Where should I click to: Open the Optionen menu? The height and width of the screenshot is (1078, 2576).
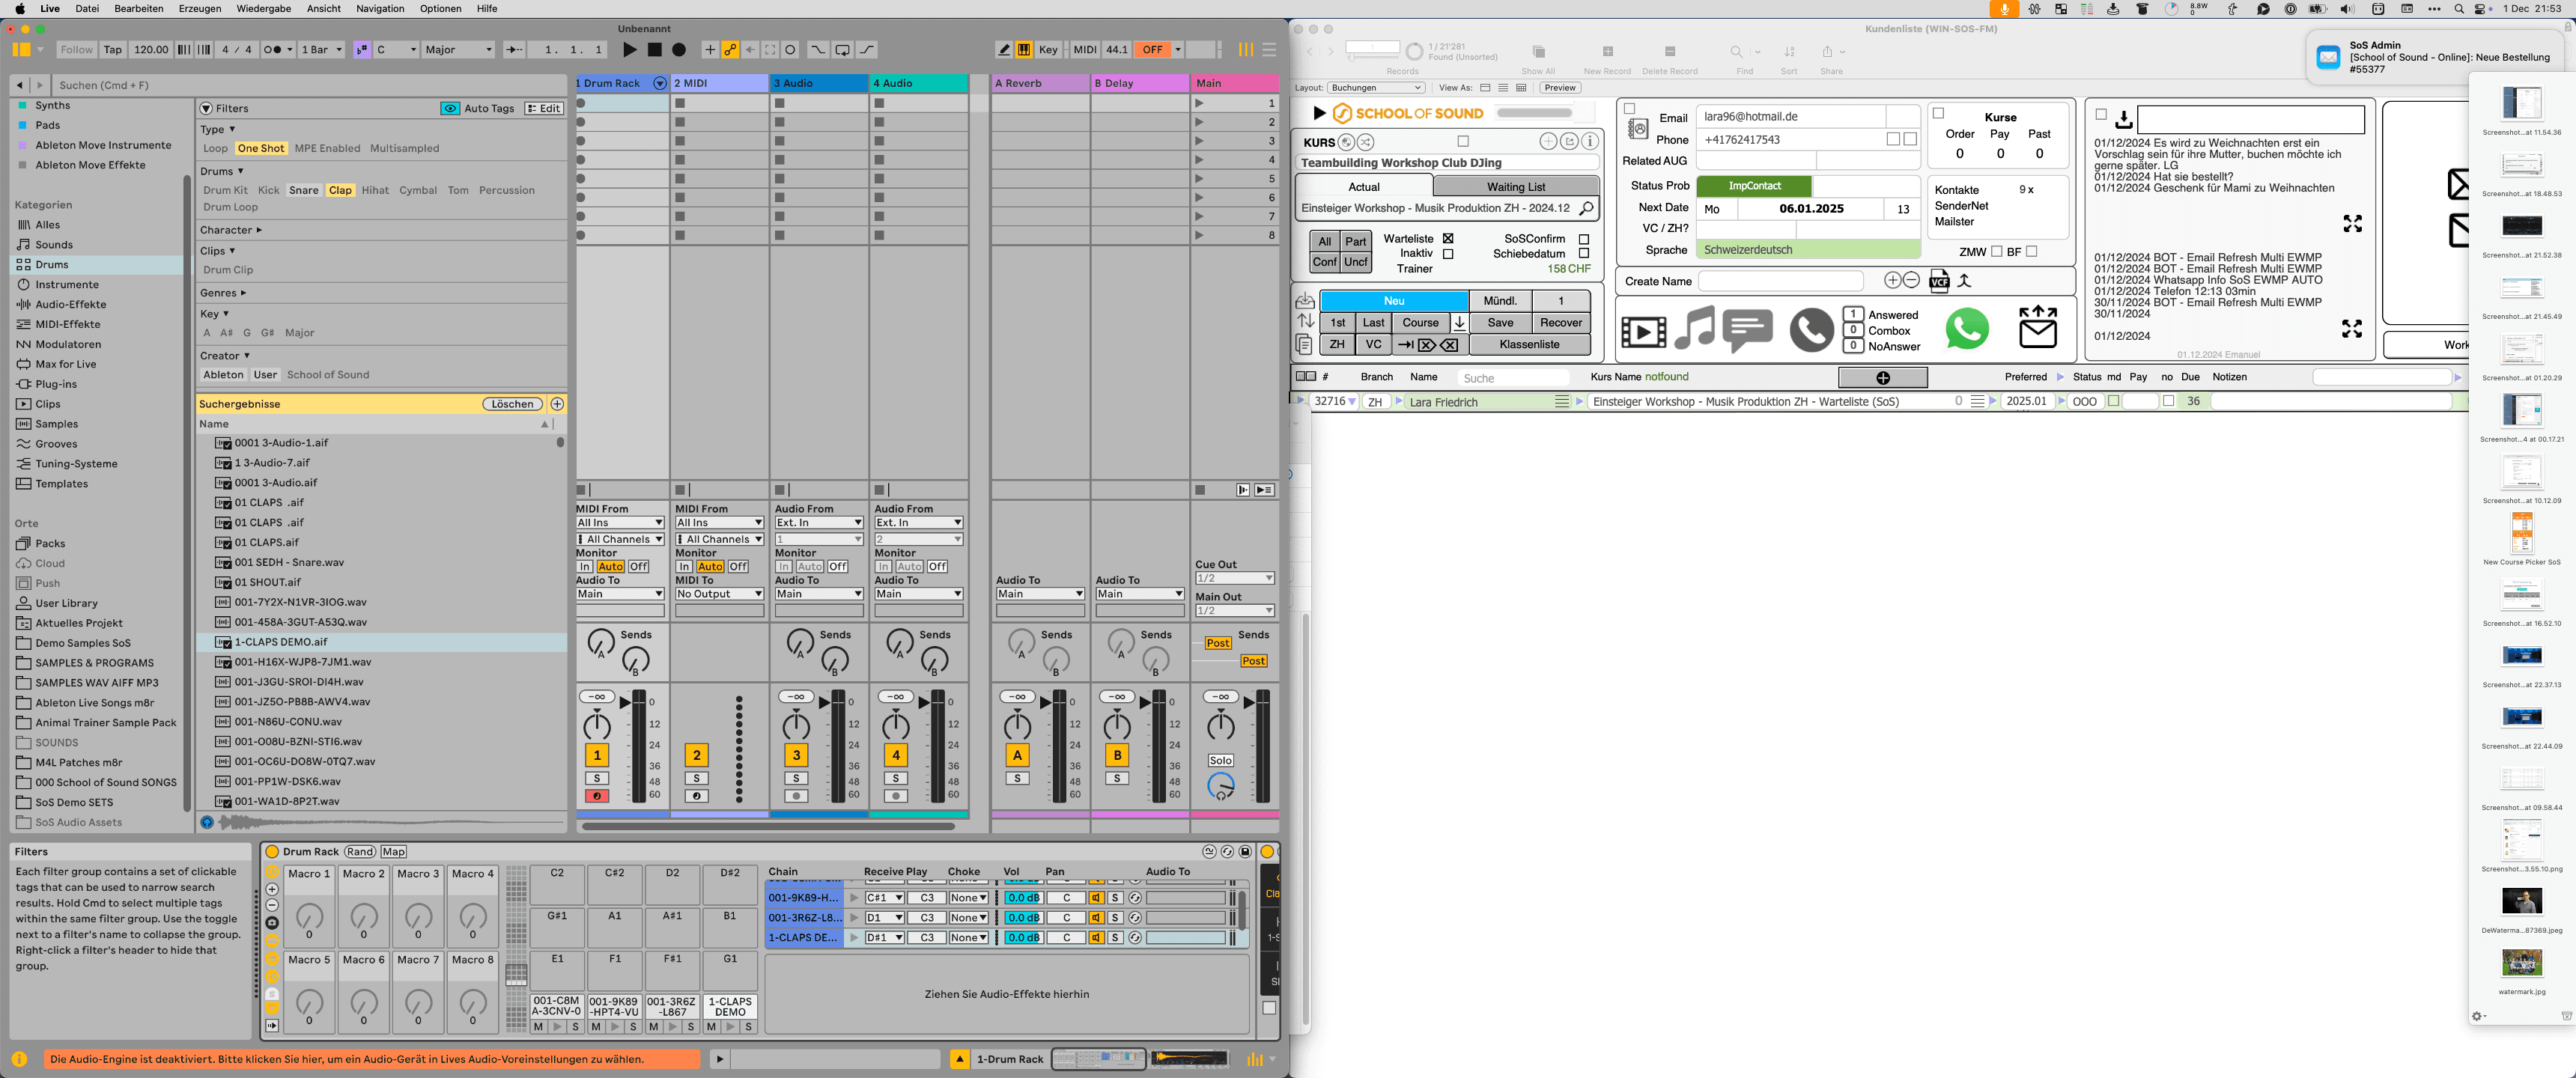tap(440, 9)
